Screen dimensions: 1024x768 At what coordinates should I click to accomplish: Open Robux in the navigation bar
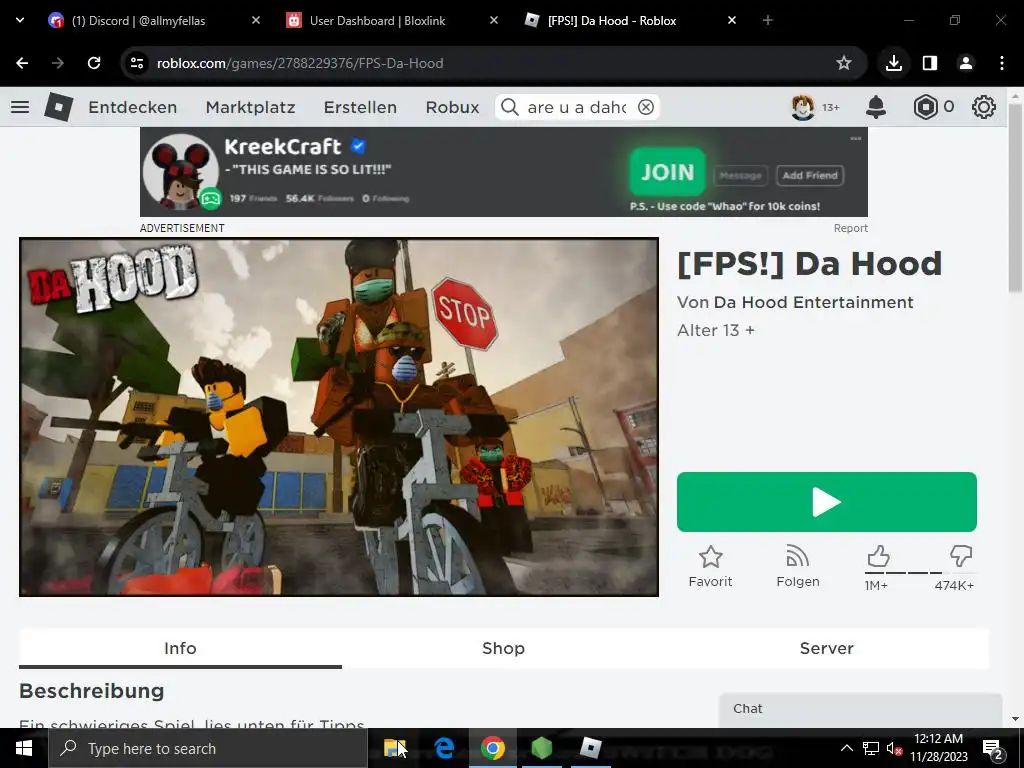tap(452, 107)
